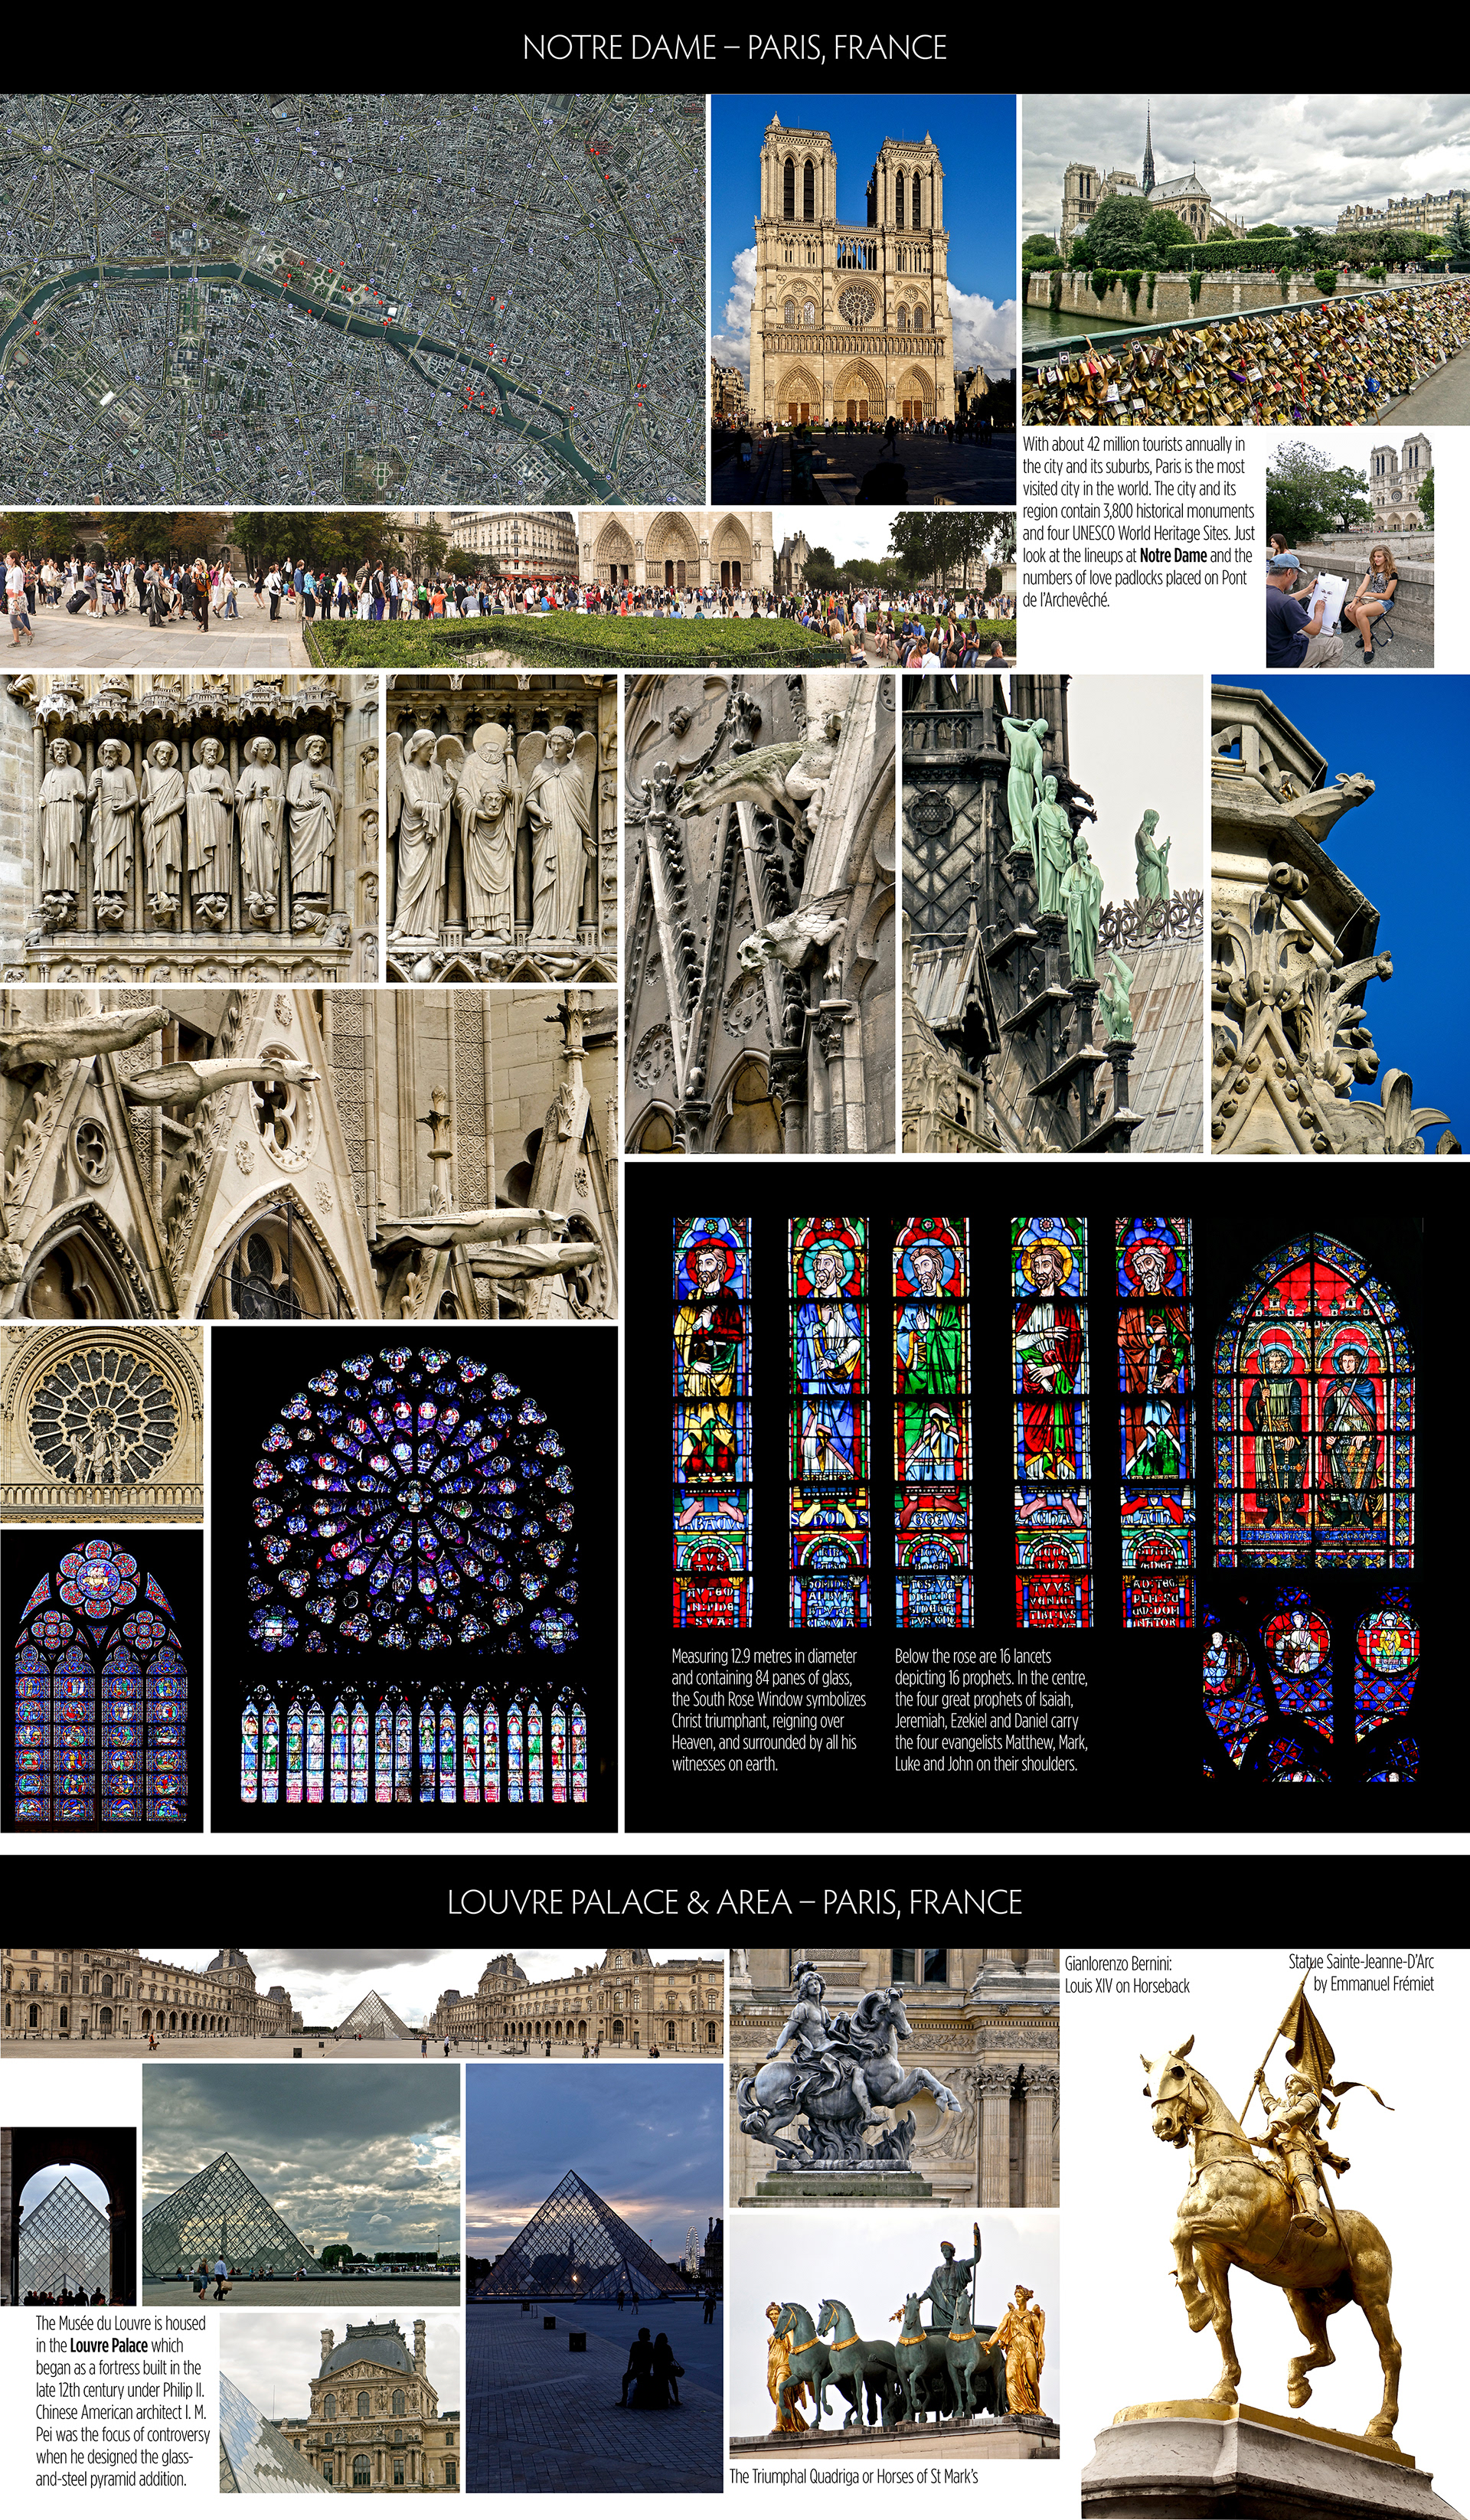This screenshot has width=1470, height=2520.
Task: Click the NOTRE DAME – PARIS, FRANCE heading
Action: [734, 48]
